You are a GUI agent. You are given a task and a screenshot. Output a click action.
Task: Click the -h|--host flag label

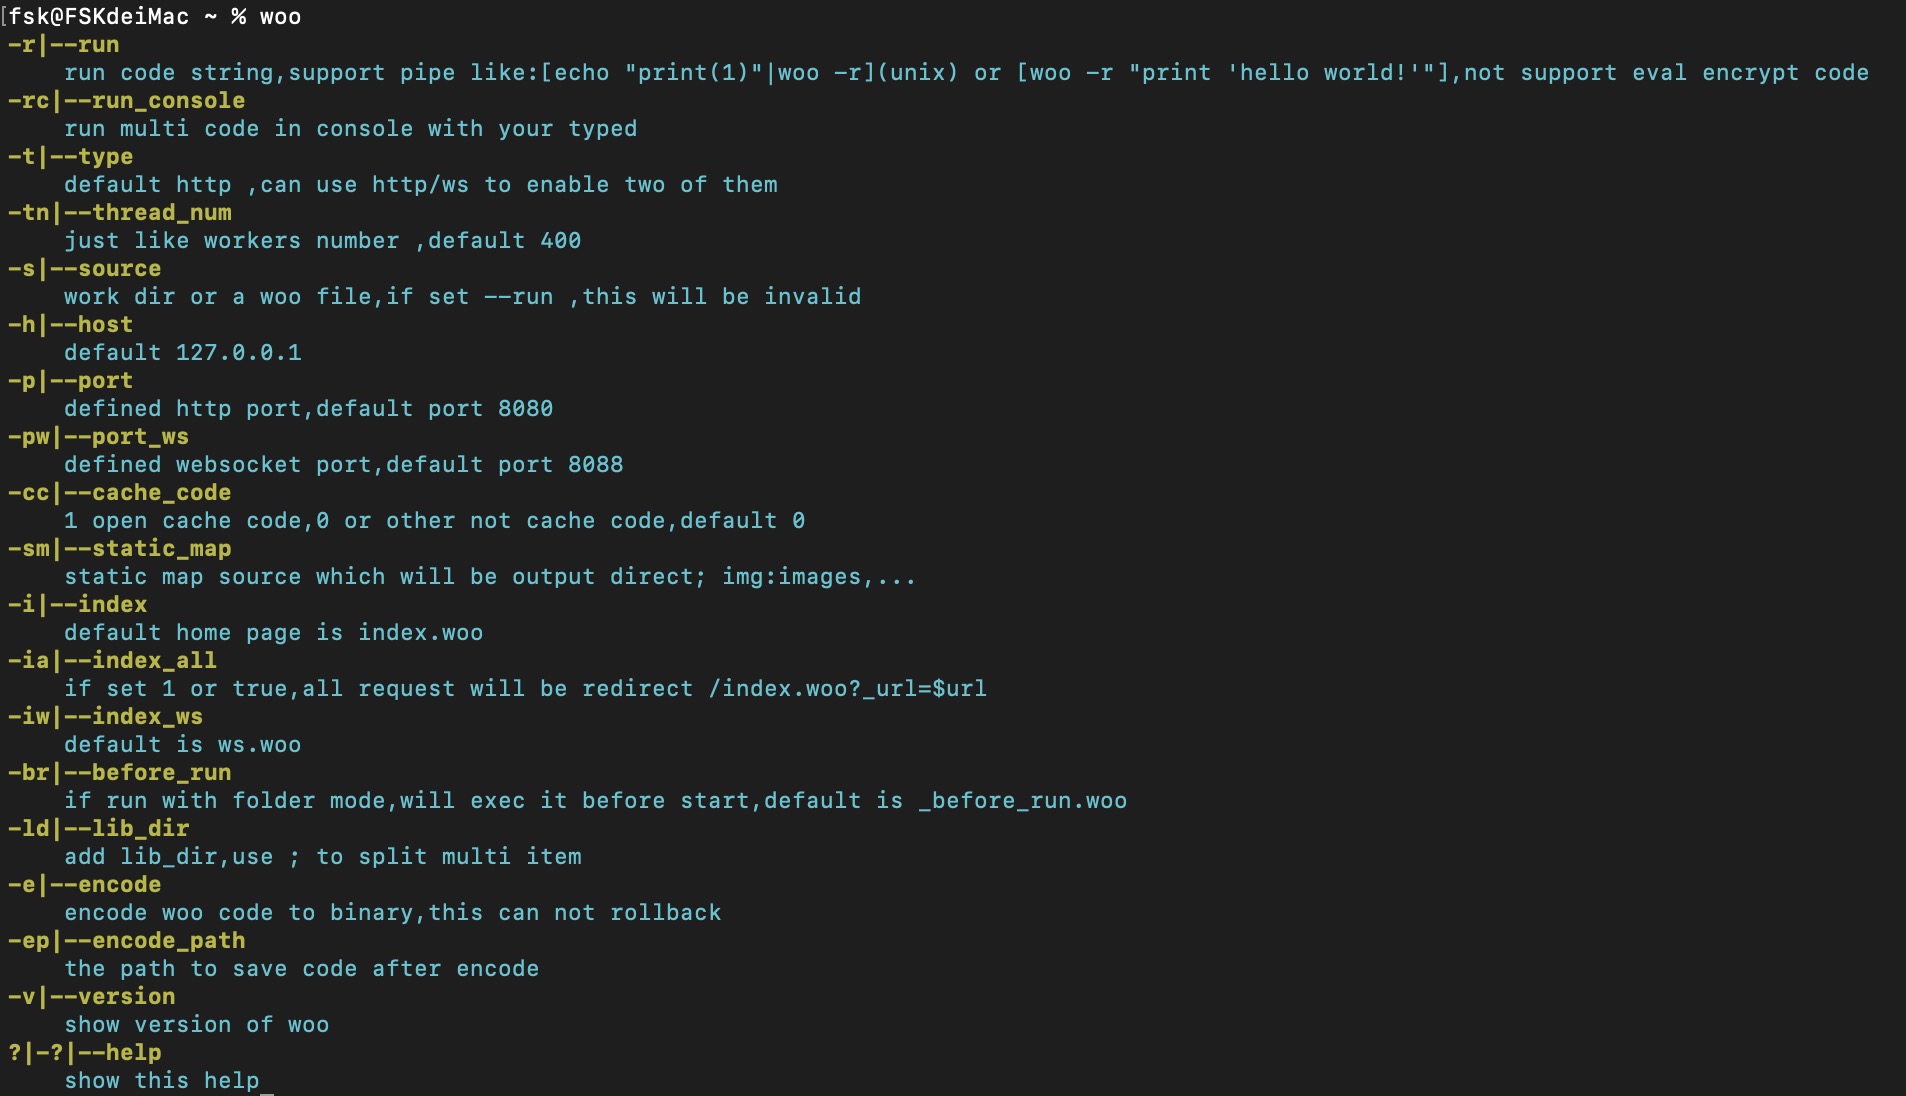tap(70, 325)
